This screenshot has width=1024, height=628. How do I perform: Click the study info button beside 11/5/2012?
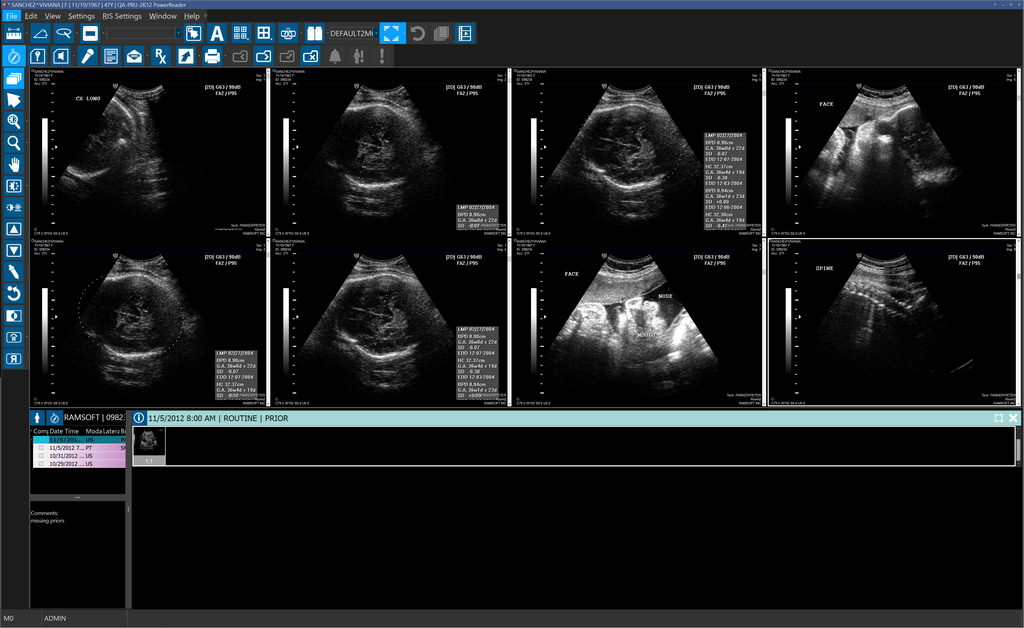[x=139, y=418]
